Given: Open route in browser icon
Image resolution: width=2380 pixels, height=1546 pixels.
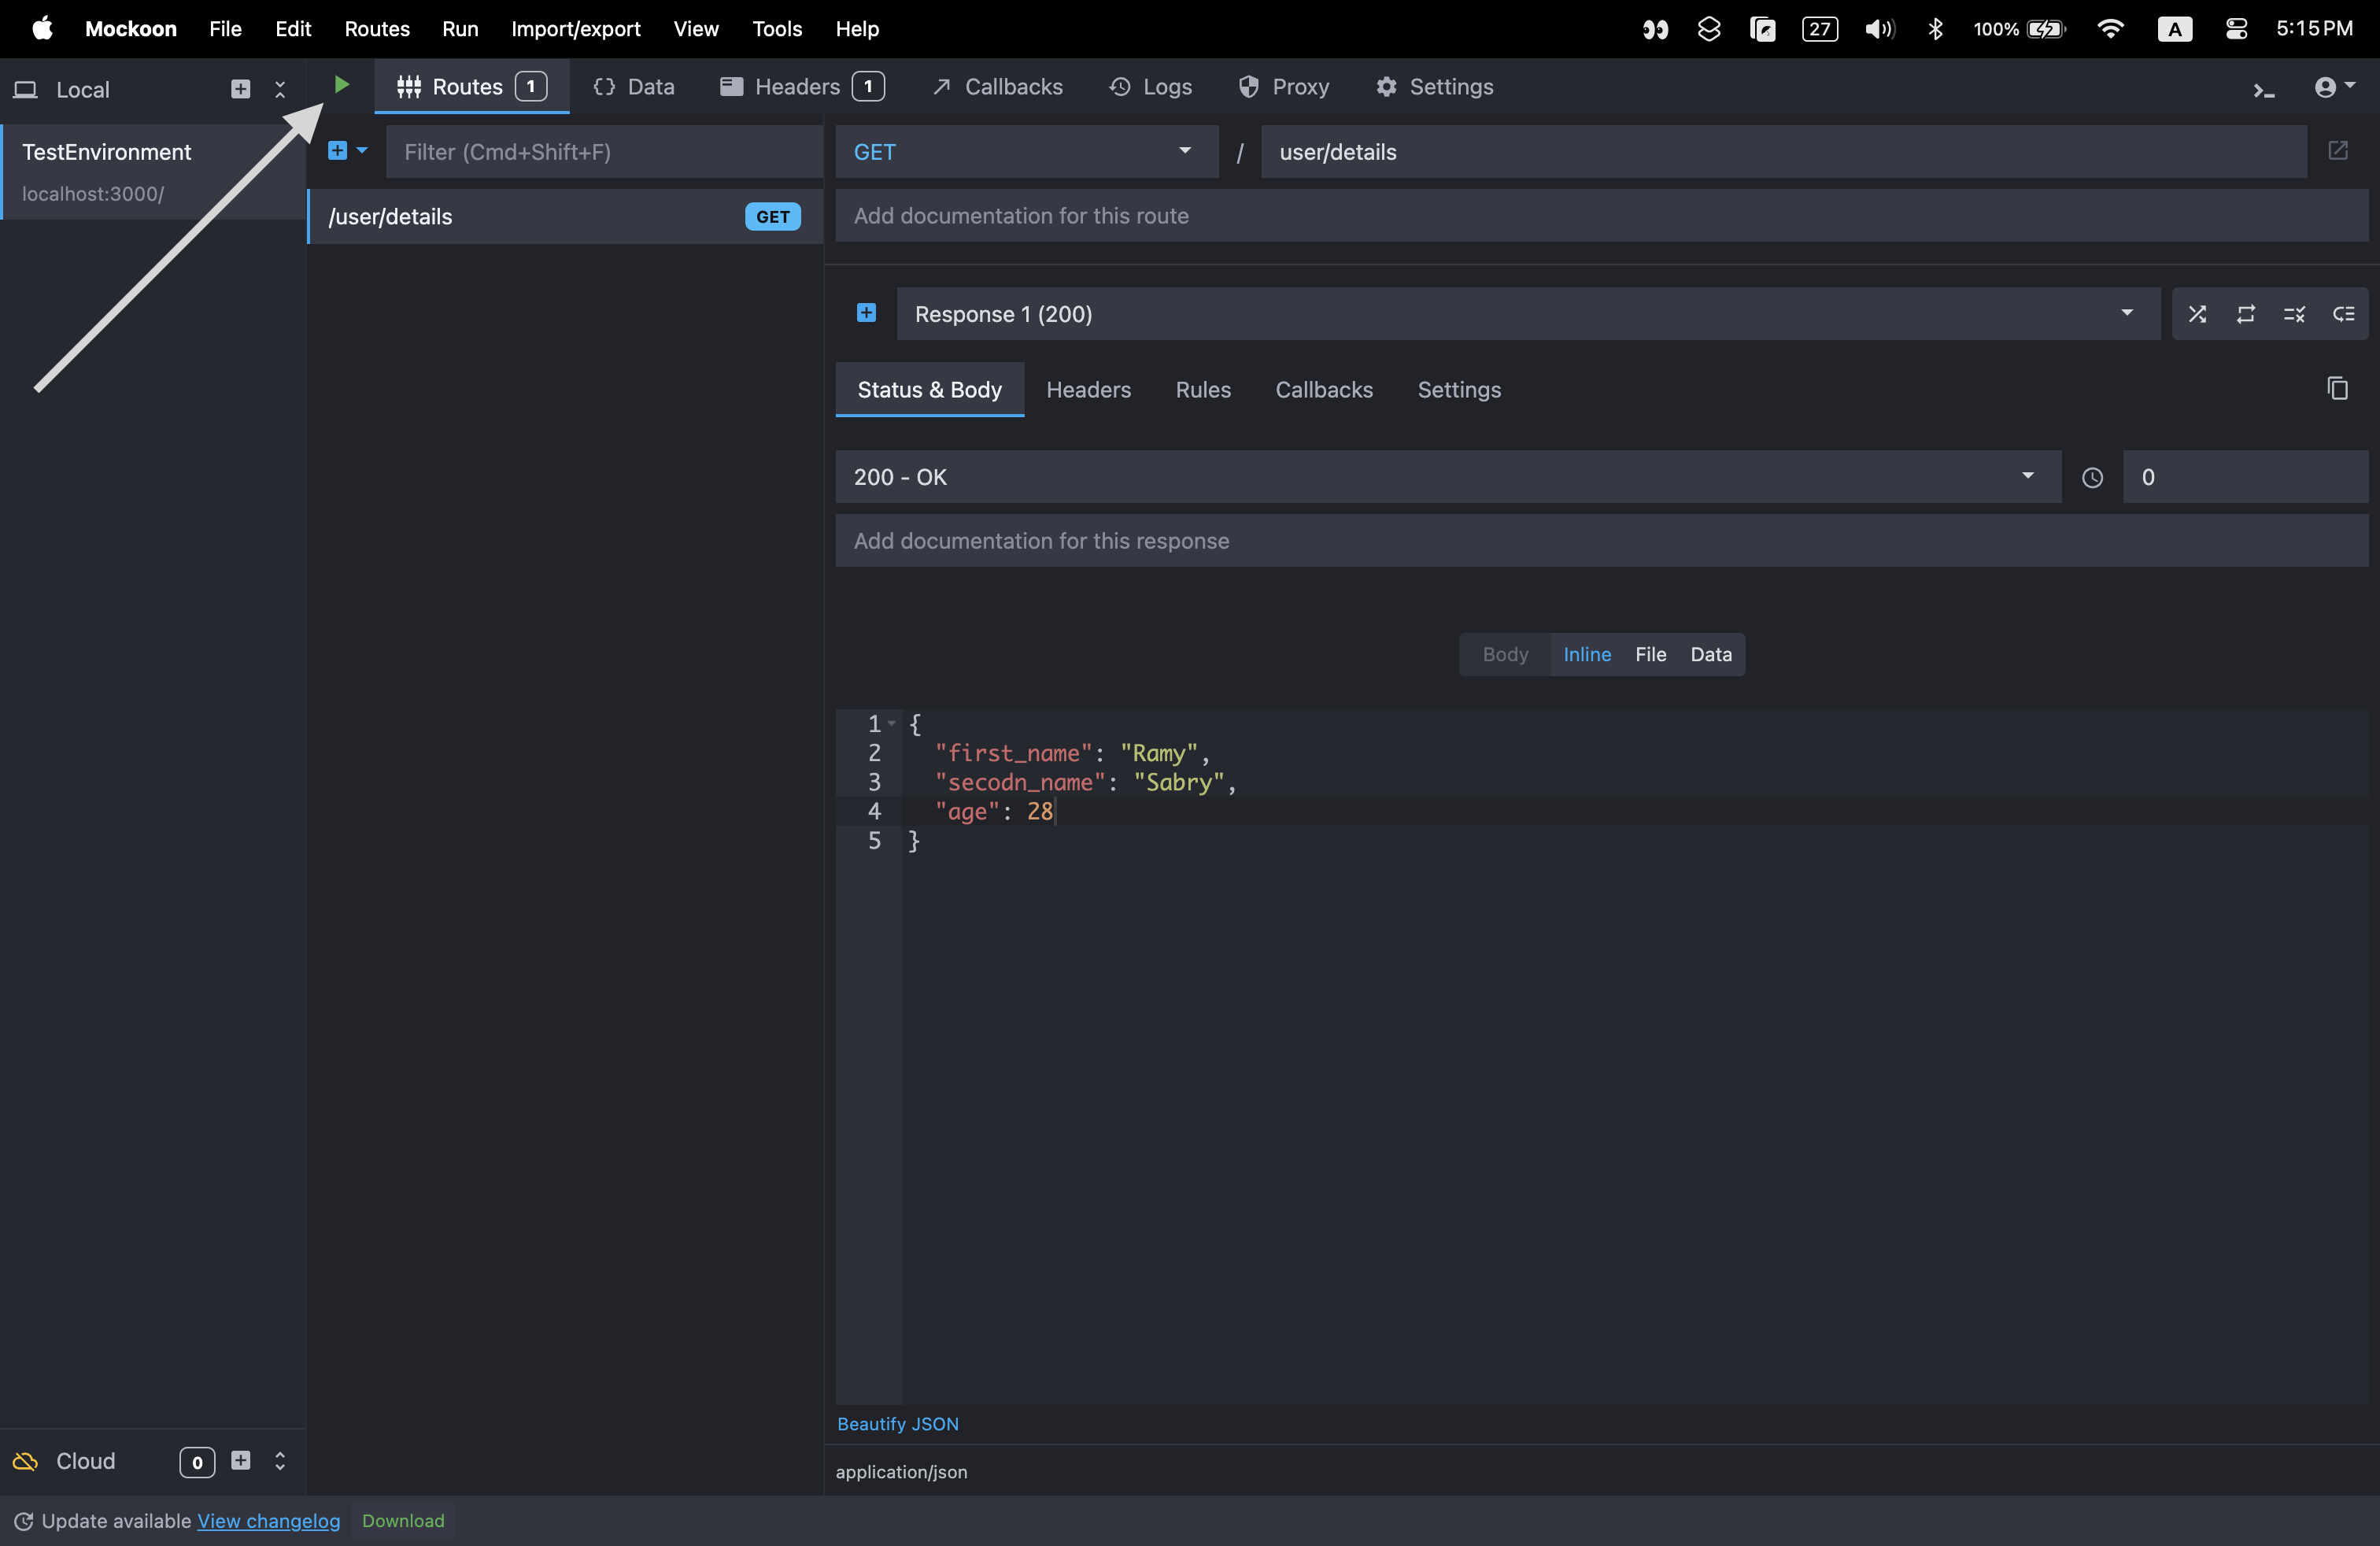Looking at the screenshot, I should pyautogui.click(x=2338, y=151).
